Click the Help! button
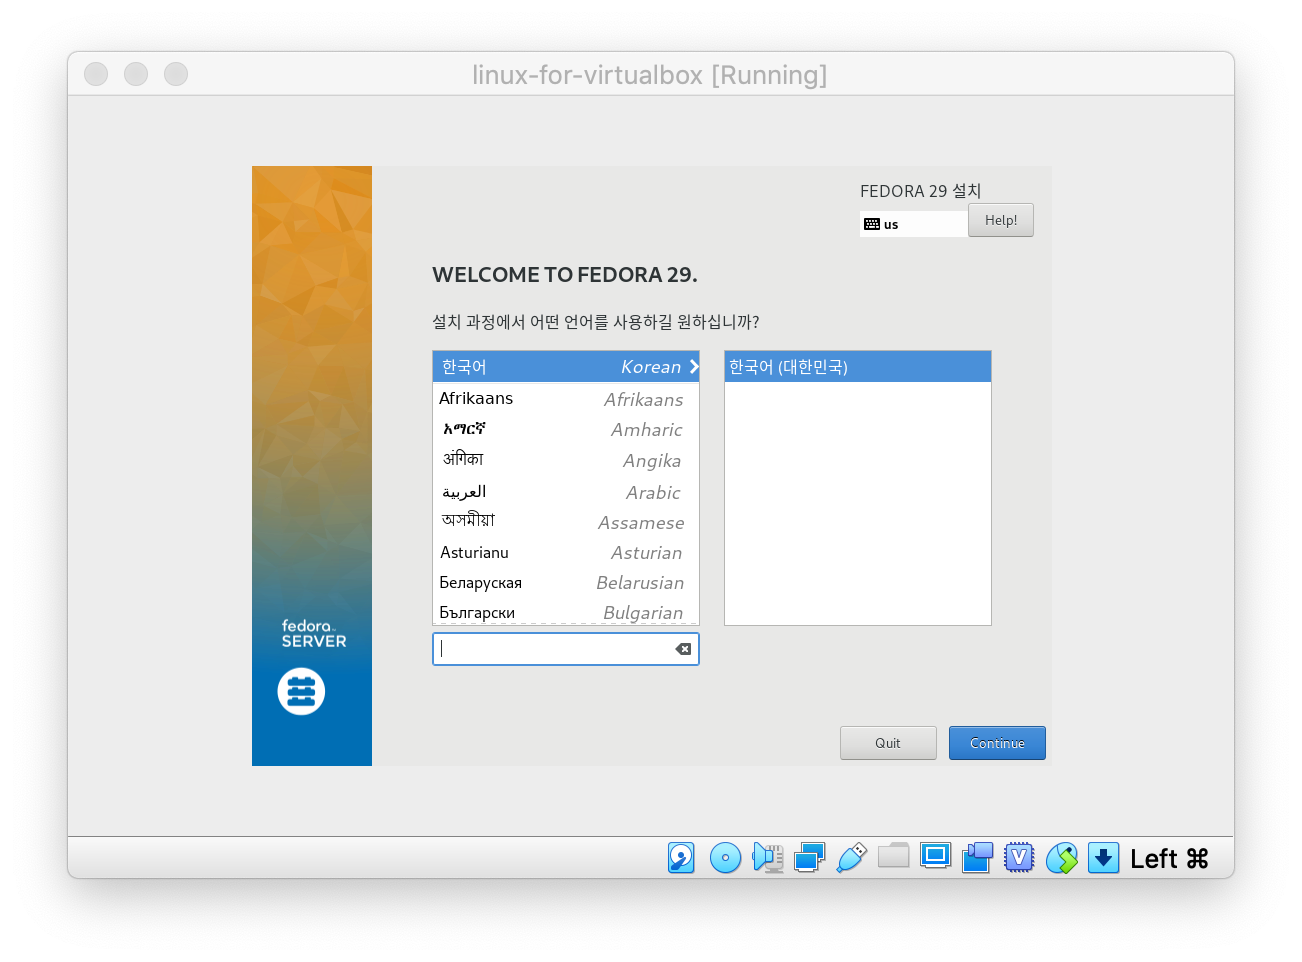Image resolution: width=1302 pixels, height=962 pixels. tap(1001, 220)
